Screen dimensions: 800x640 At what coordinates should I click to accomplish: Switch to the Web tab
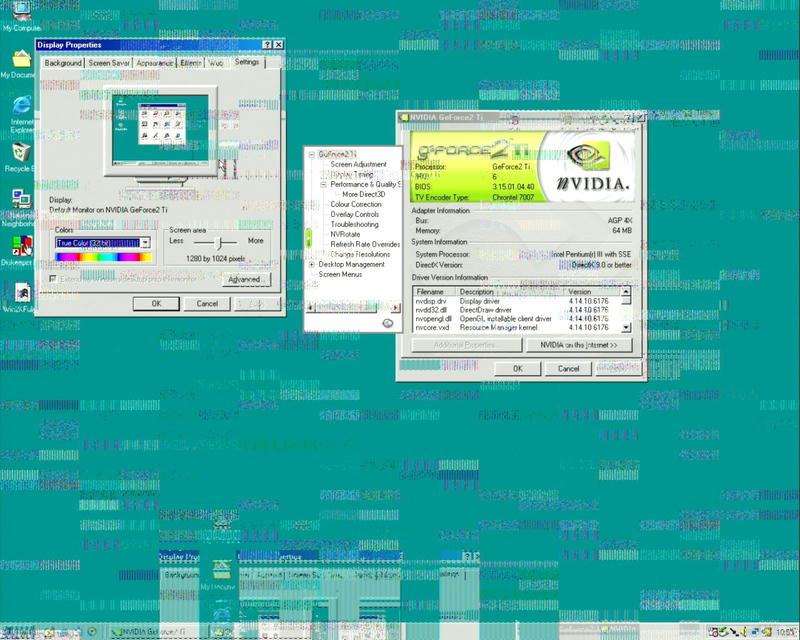pyautogui.click(x=216, y=63)
